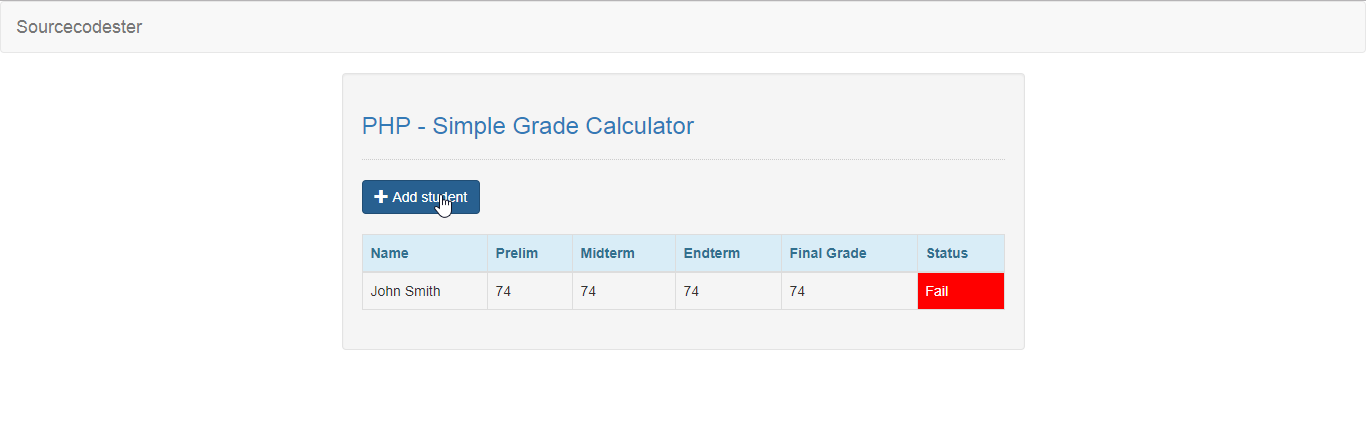The image size is (1366, 443).
Task: Select the Midterm column header
Action: [624, 253]
